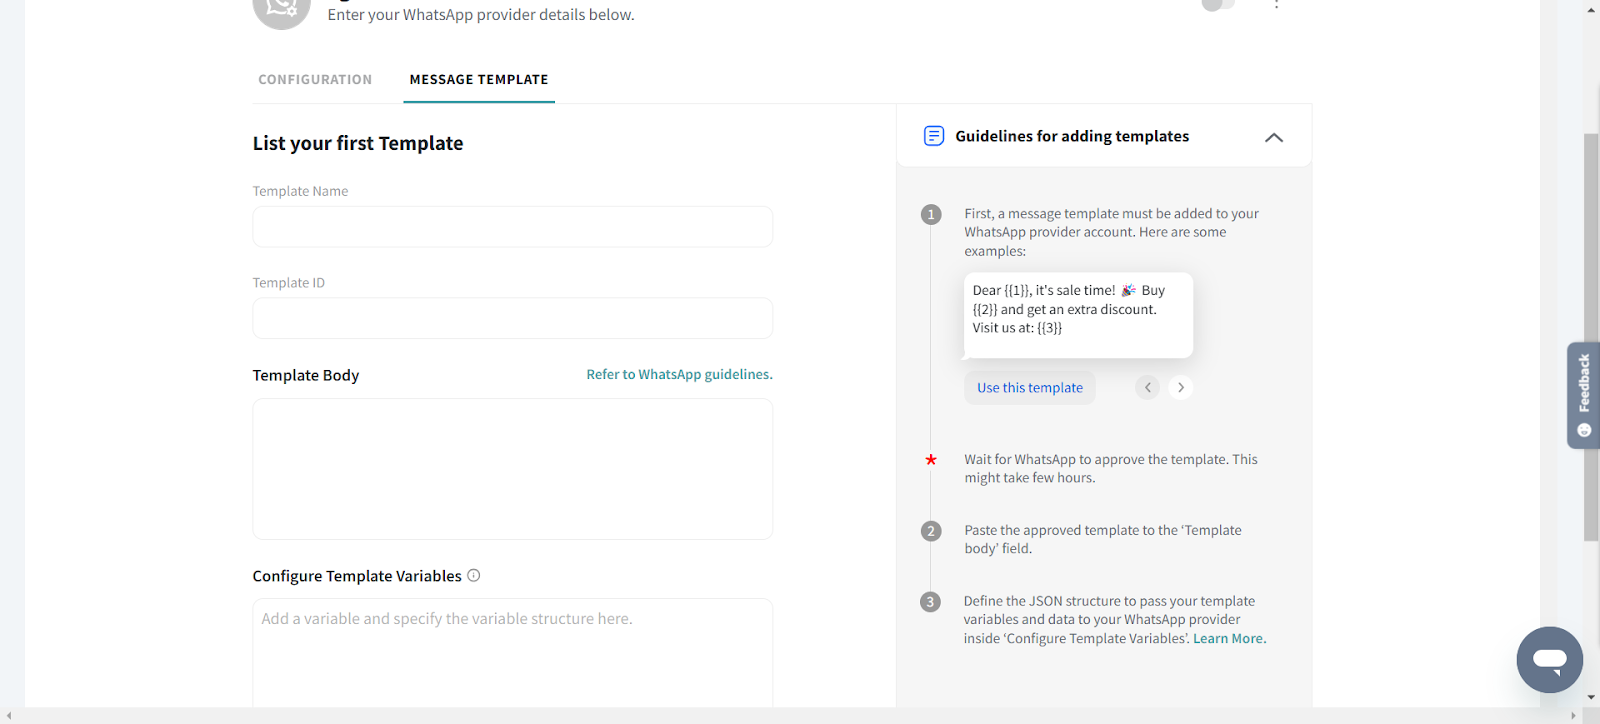Image resolution: width=1600 pixels, height=724 pixels.
Task: Switch to the Configuration tab
Action: click(315, 80)
